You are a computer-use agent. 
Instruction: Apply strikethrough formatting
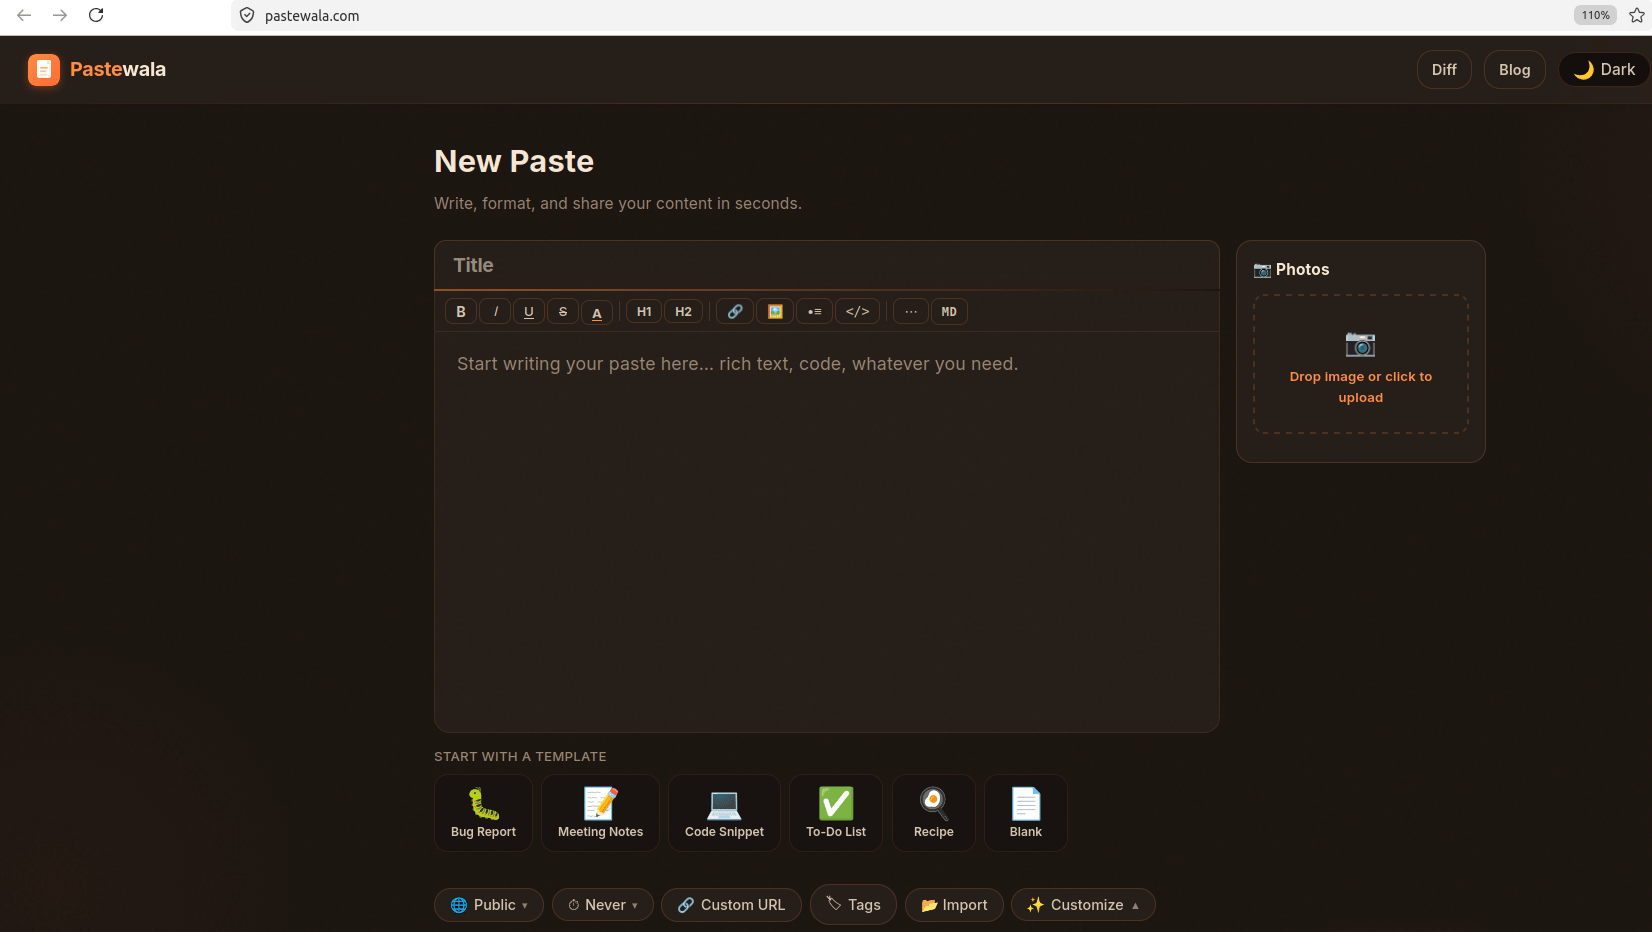coord(563,312)
